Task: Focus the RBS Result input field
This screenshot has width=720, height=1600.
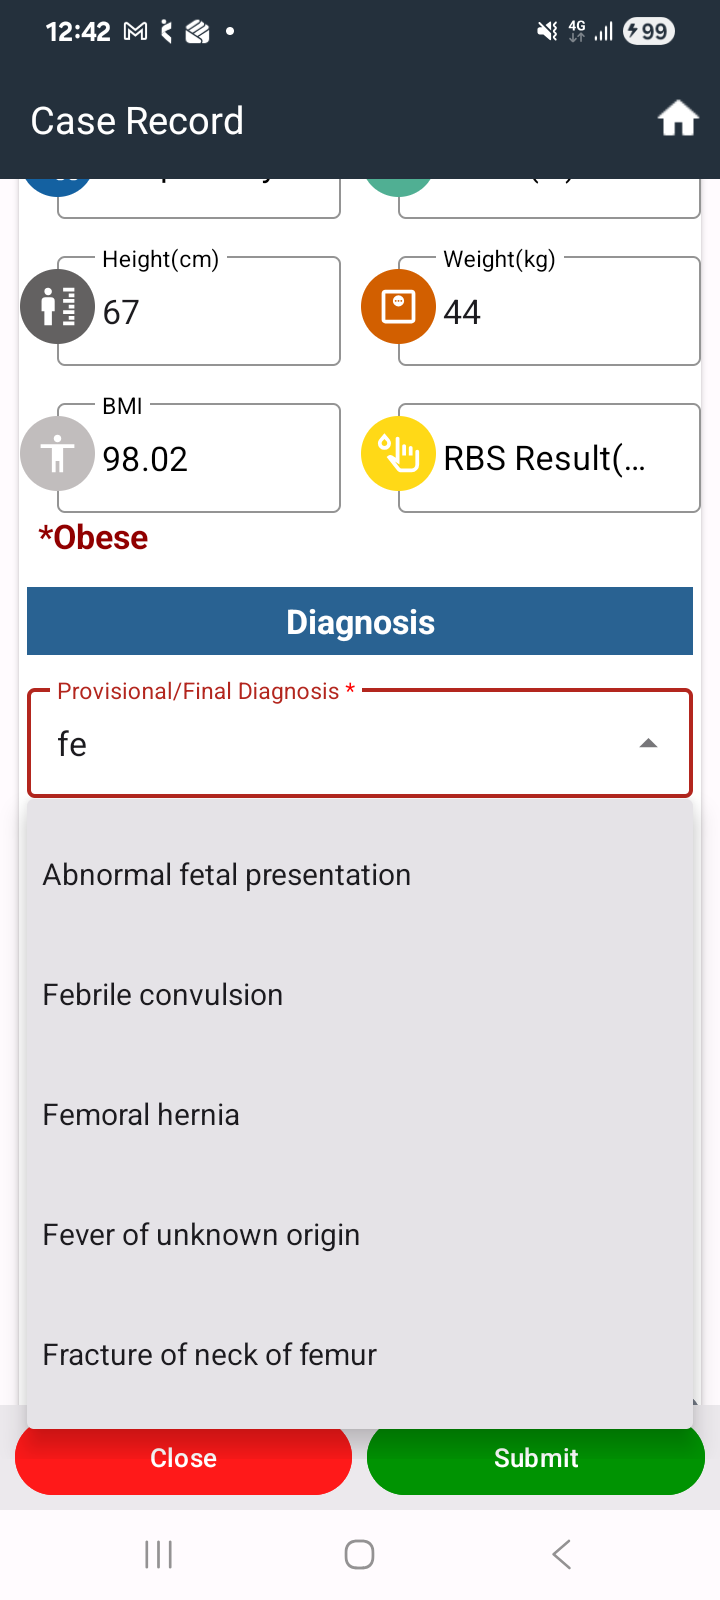Action: point(549,458)
